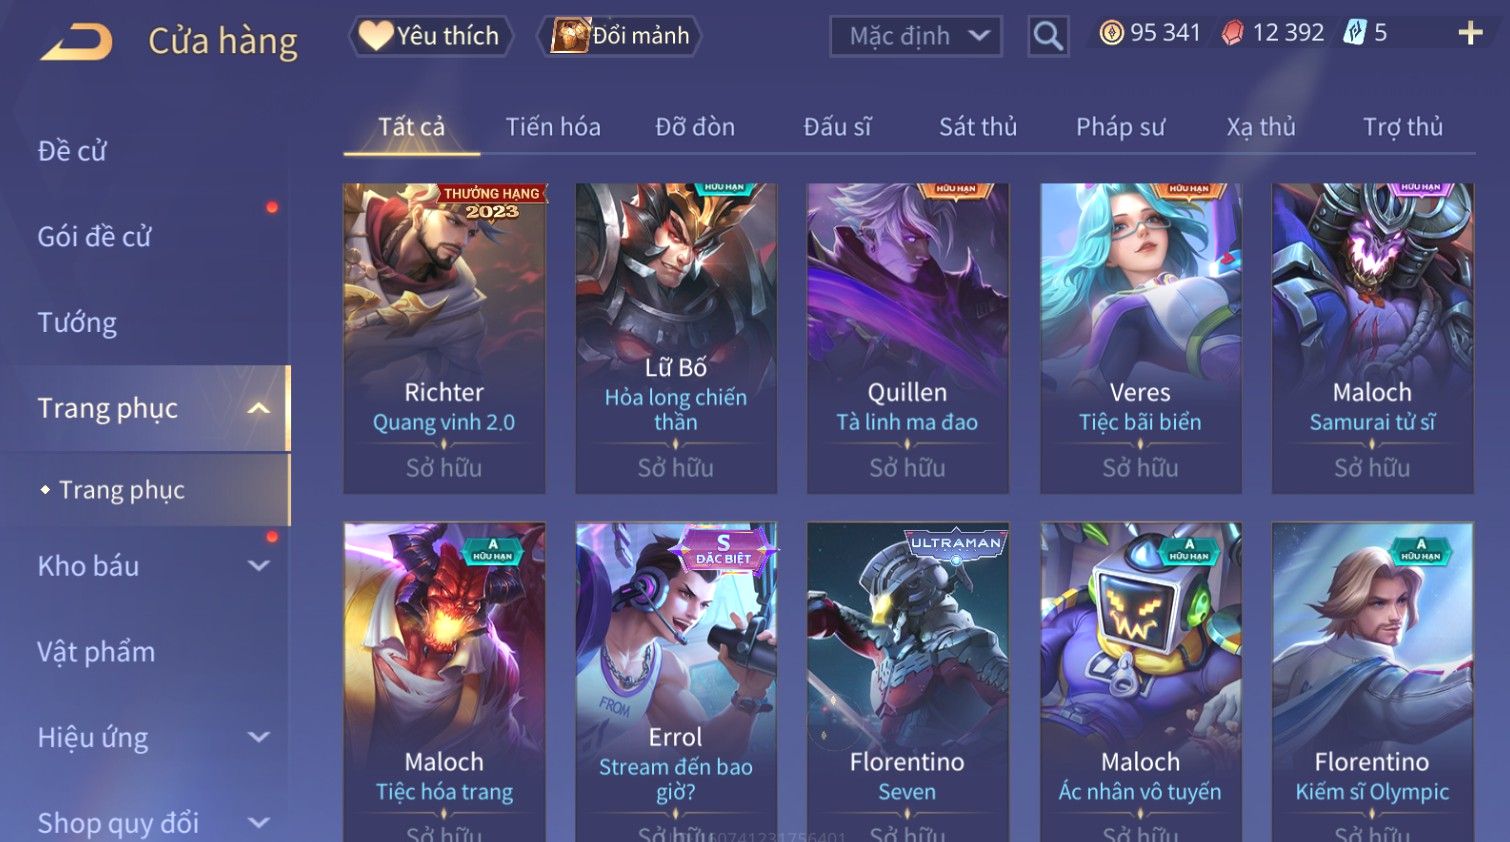The image size is (1510, 842).
Task: Add currency with the plus icon
Action: click(1470, 33)
